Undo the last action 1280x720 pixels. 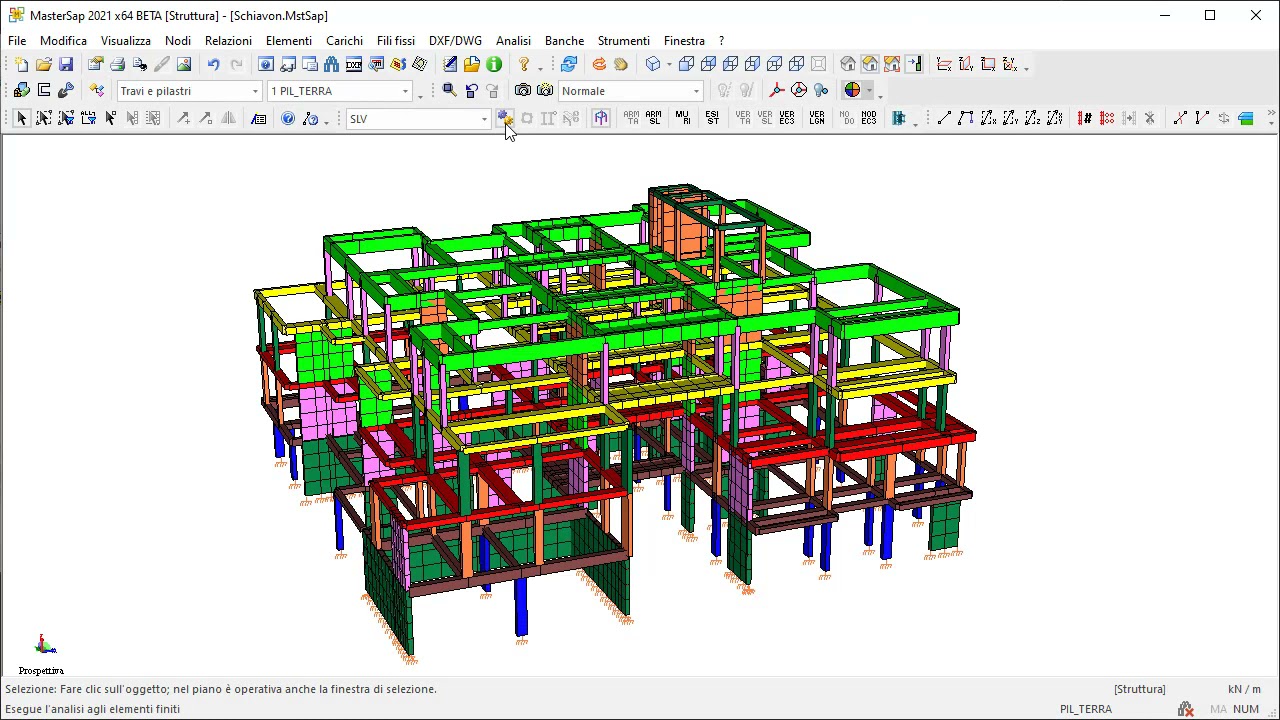coord(213,64)
